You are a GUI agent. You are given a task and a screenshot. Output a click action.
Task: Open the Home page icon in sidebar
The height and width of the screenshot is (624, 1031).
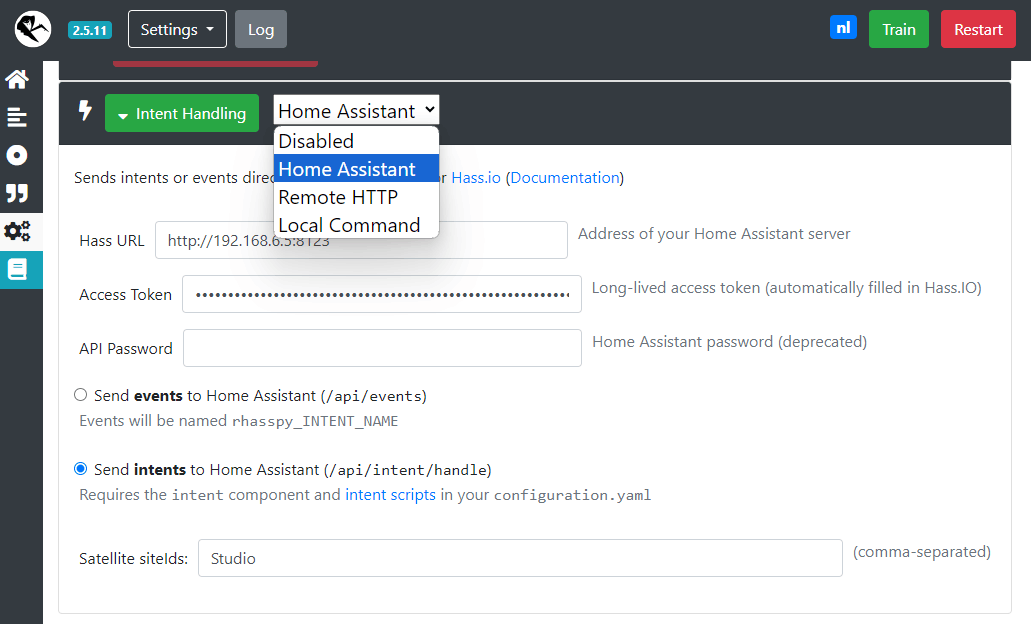[x=17, y=80]
